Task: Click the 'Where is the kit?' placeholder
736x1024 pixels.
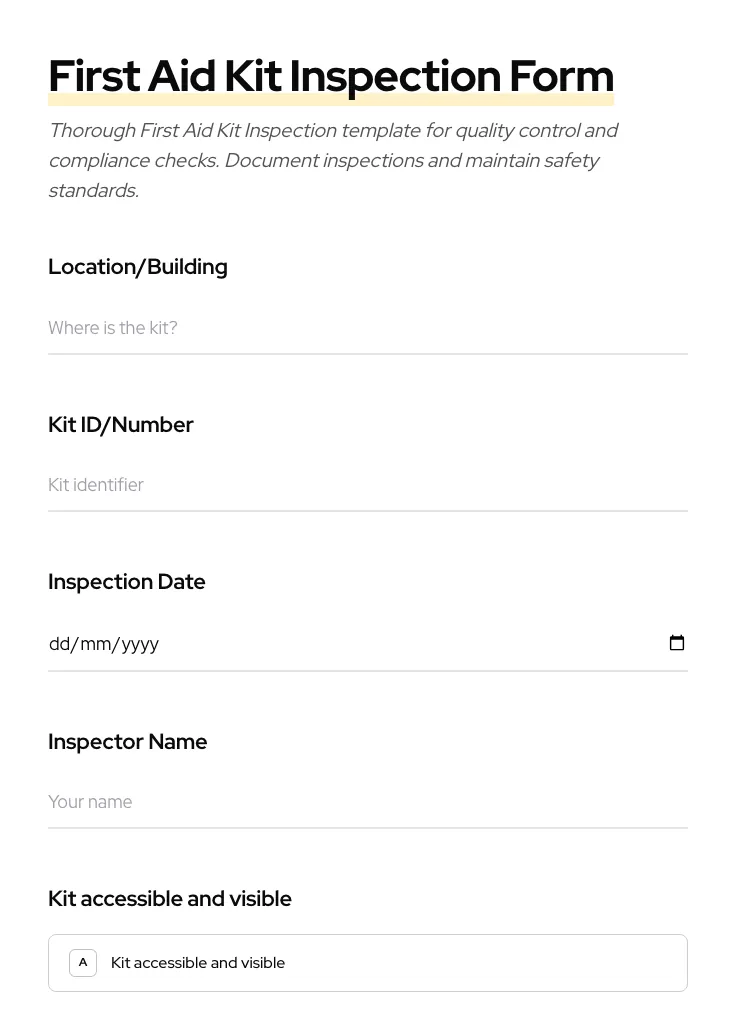Action: 112,328
